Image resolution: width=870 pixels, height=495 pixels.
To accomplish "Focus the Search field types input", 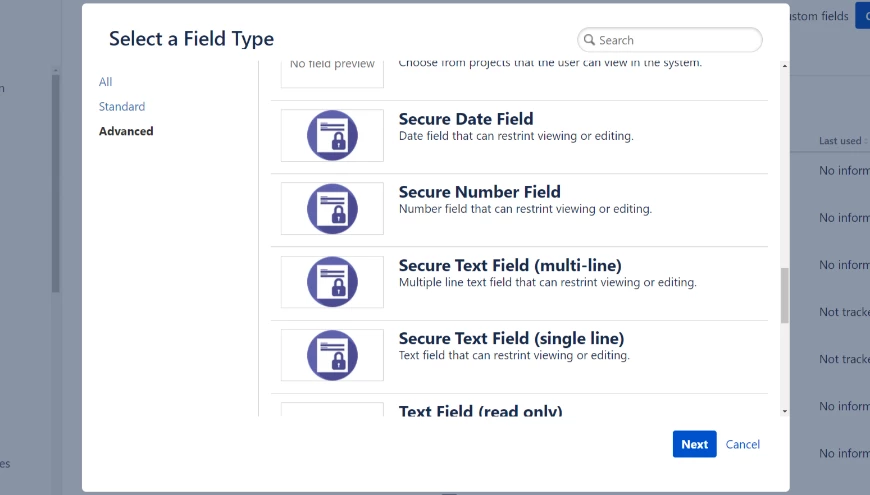I will [x=670, y=40].
